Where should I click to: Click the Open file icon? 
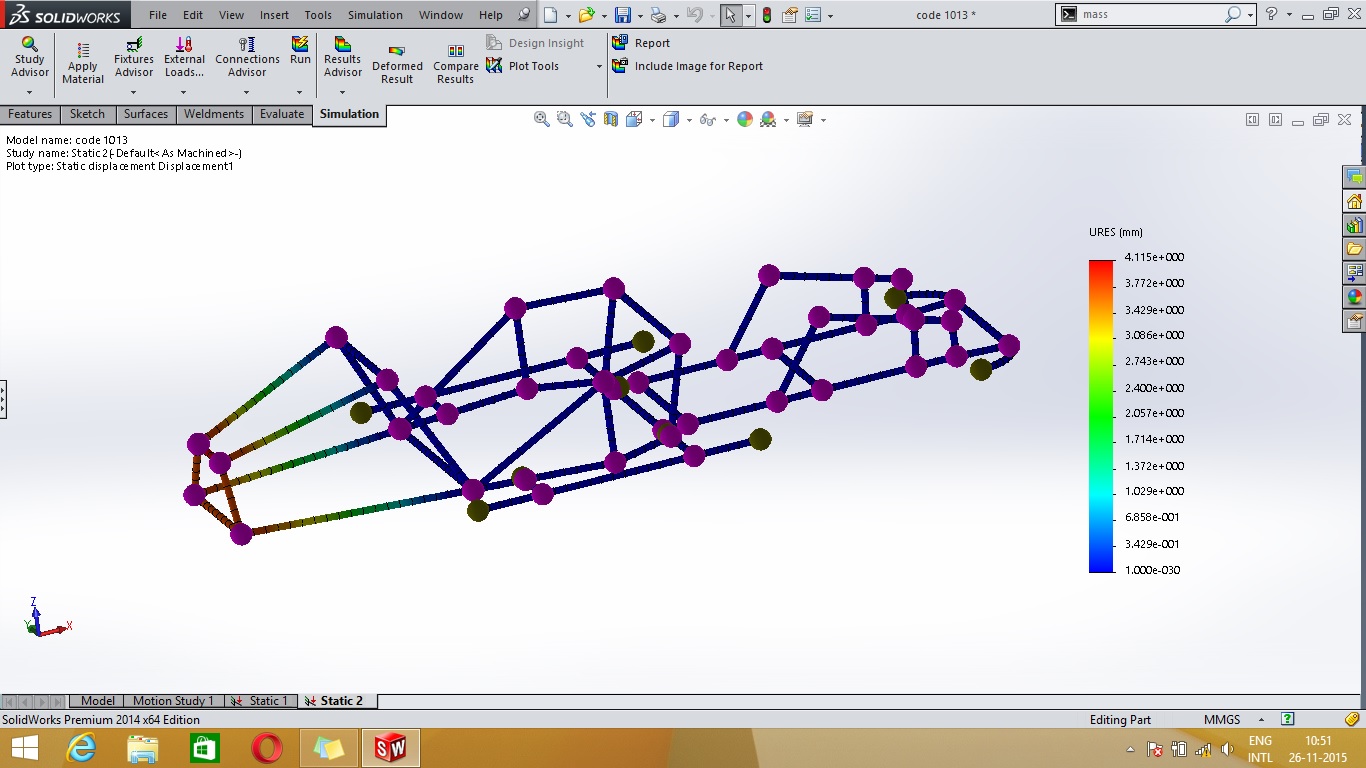pyautogui.click(x=586, y=15)
